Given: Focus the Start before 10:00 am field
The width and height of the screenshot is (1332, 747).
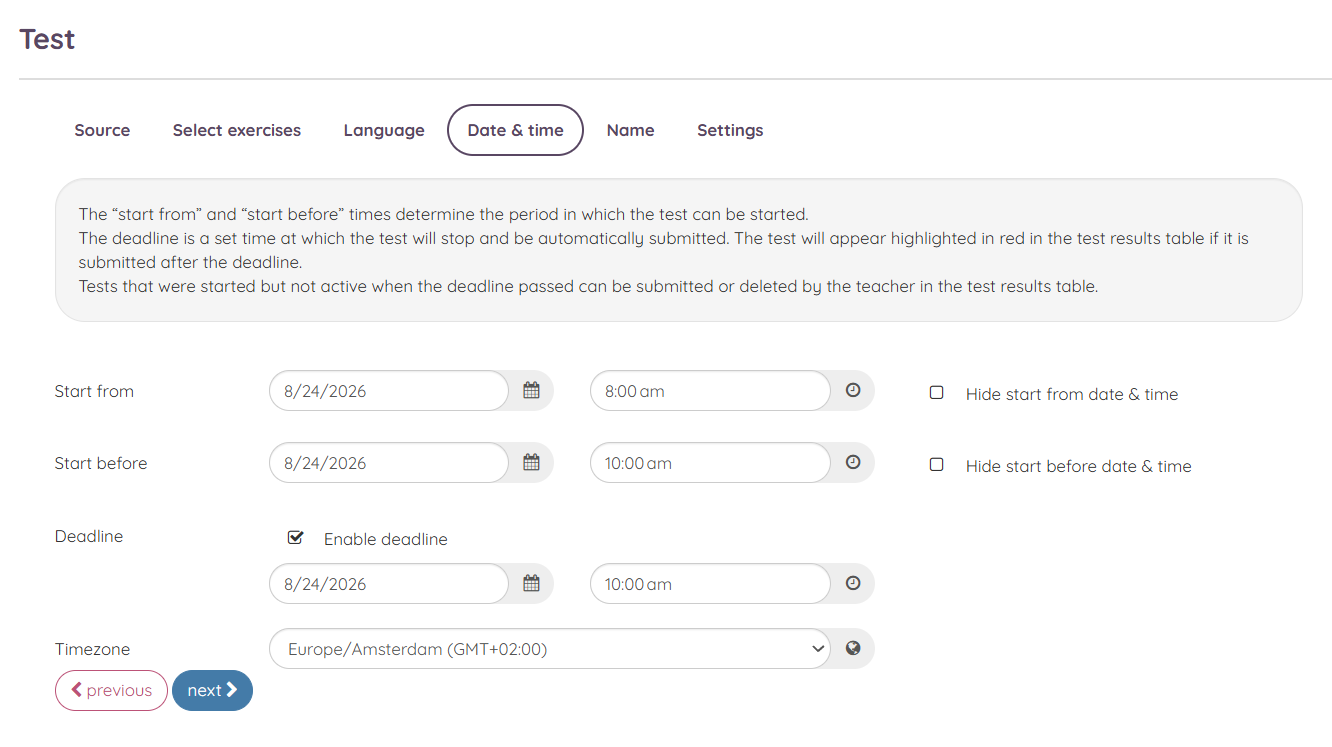Looking at the screenshot, I should [x=710, y=463].
